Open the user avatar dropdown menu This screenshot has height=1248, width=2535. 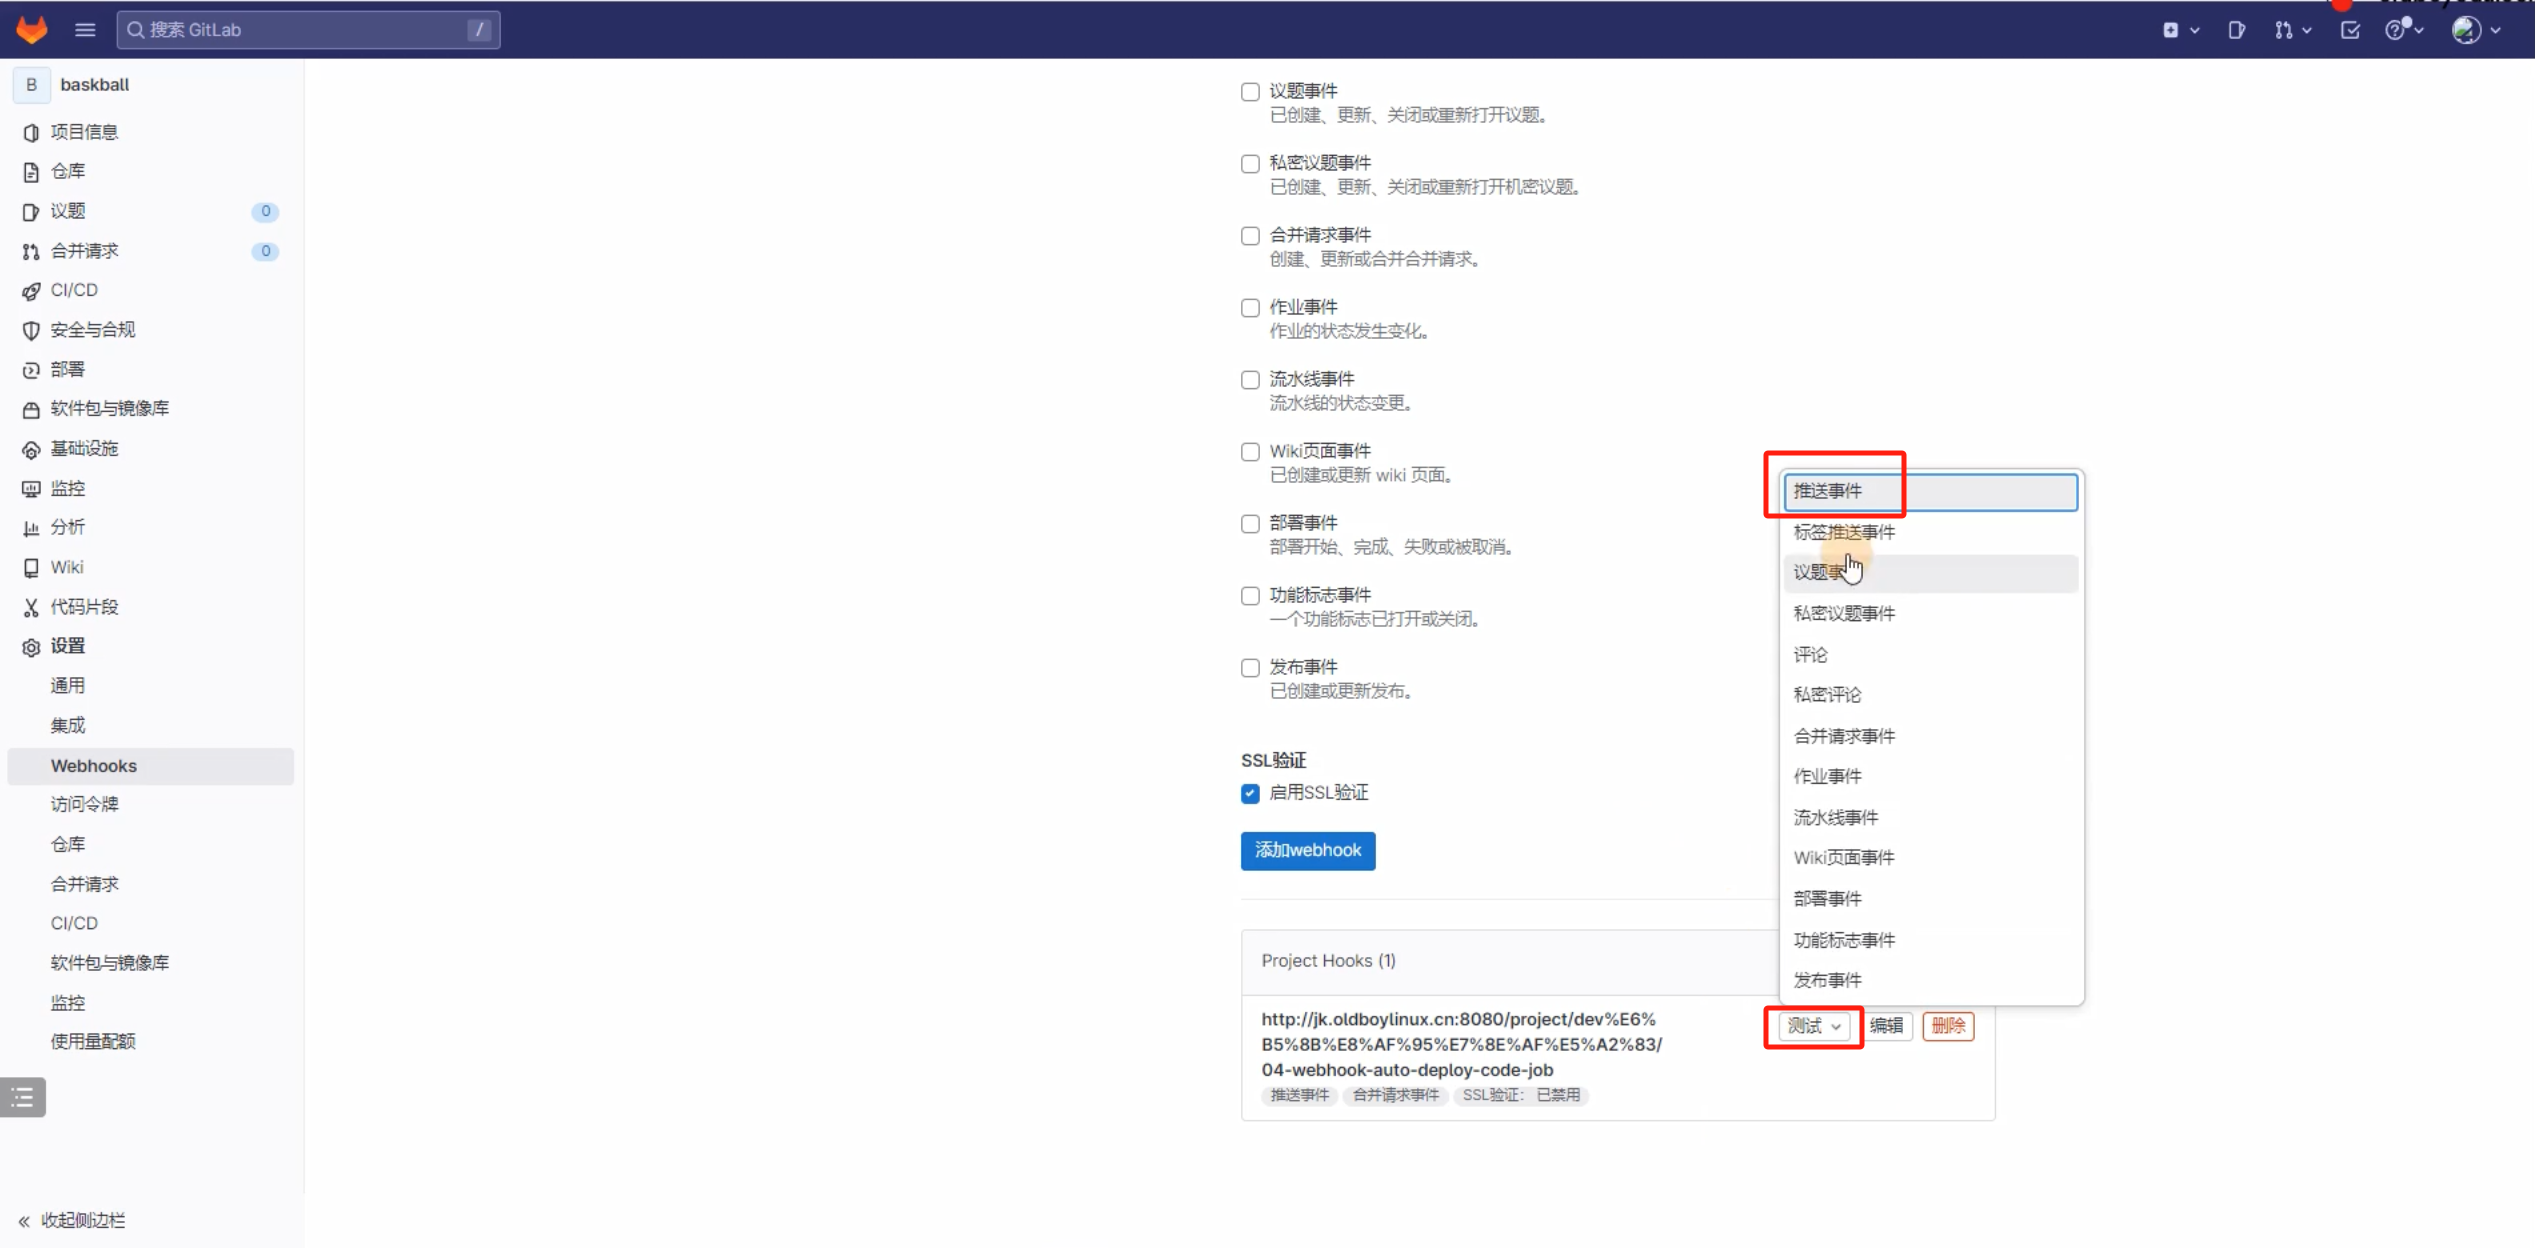coord(2474,30)
